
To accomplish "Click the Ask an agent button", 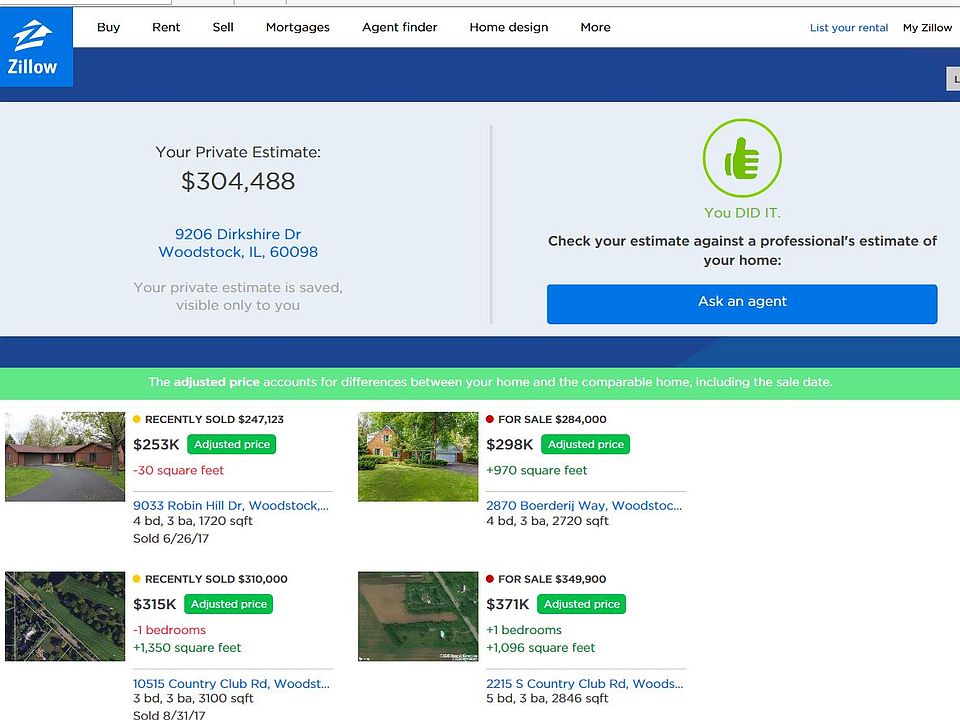I will pos(742,304).
